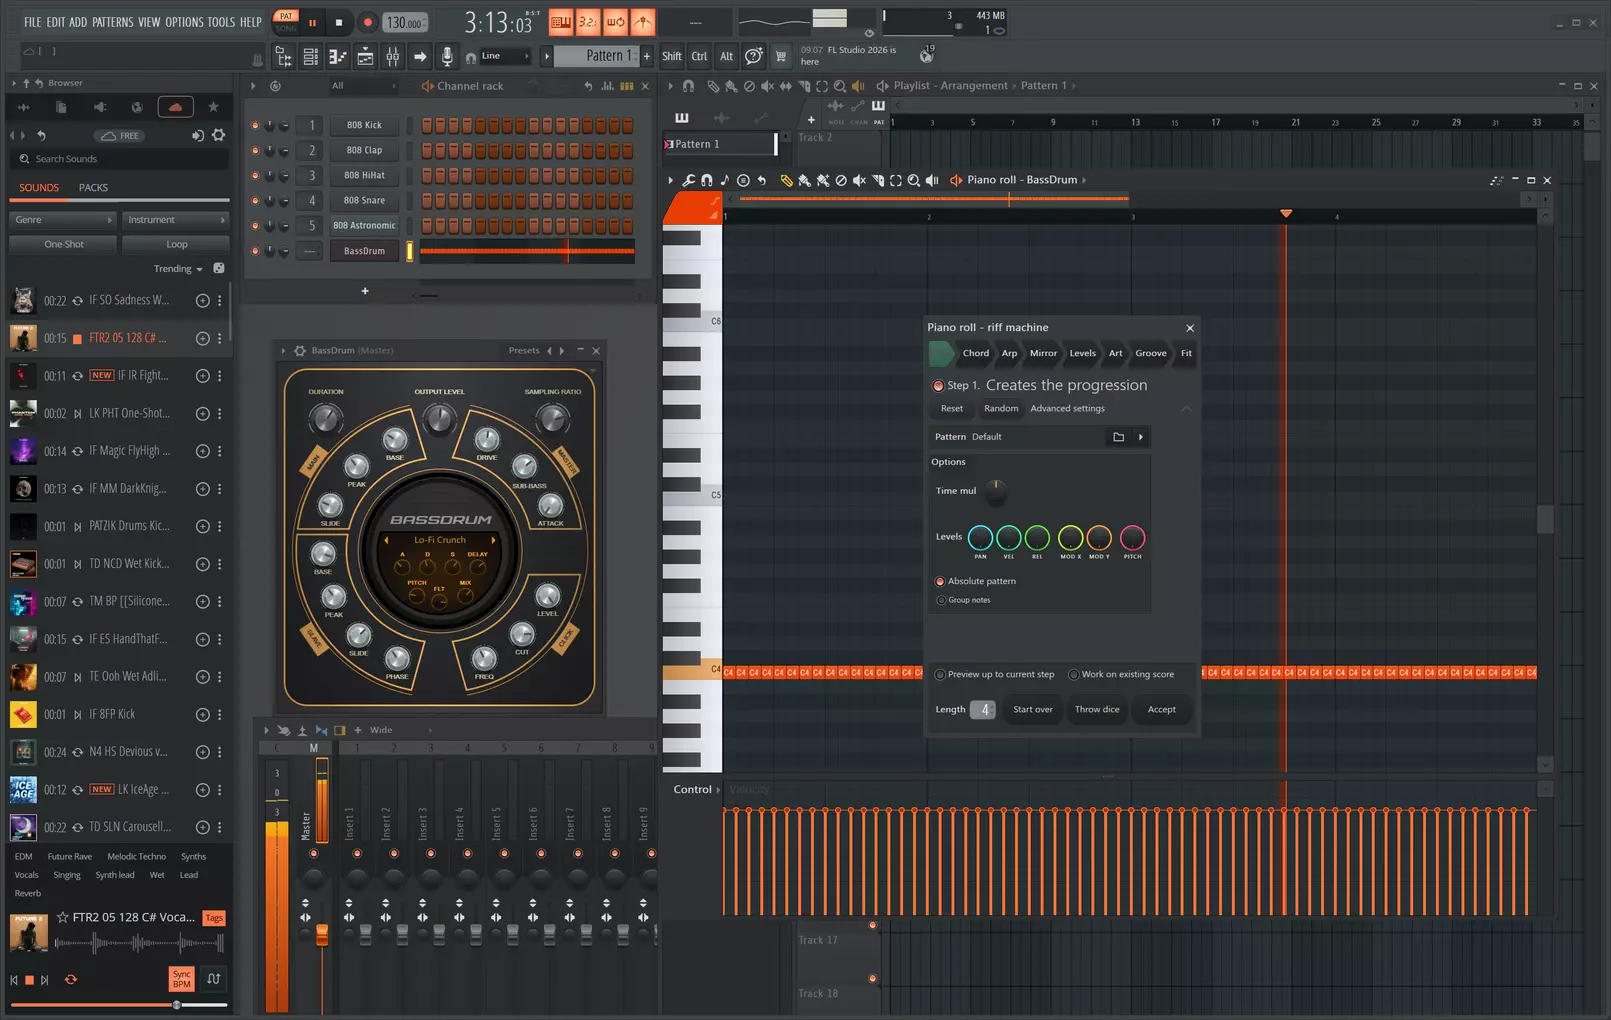Expand the Trending sort dropdown
Screen dimensions: 1611x1020
pyautogui.click(x=178, y=269)
